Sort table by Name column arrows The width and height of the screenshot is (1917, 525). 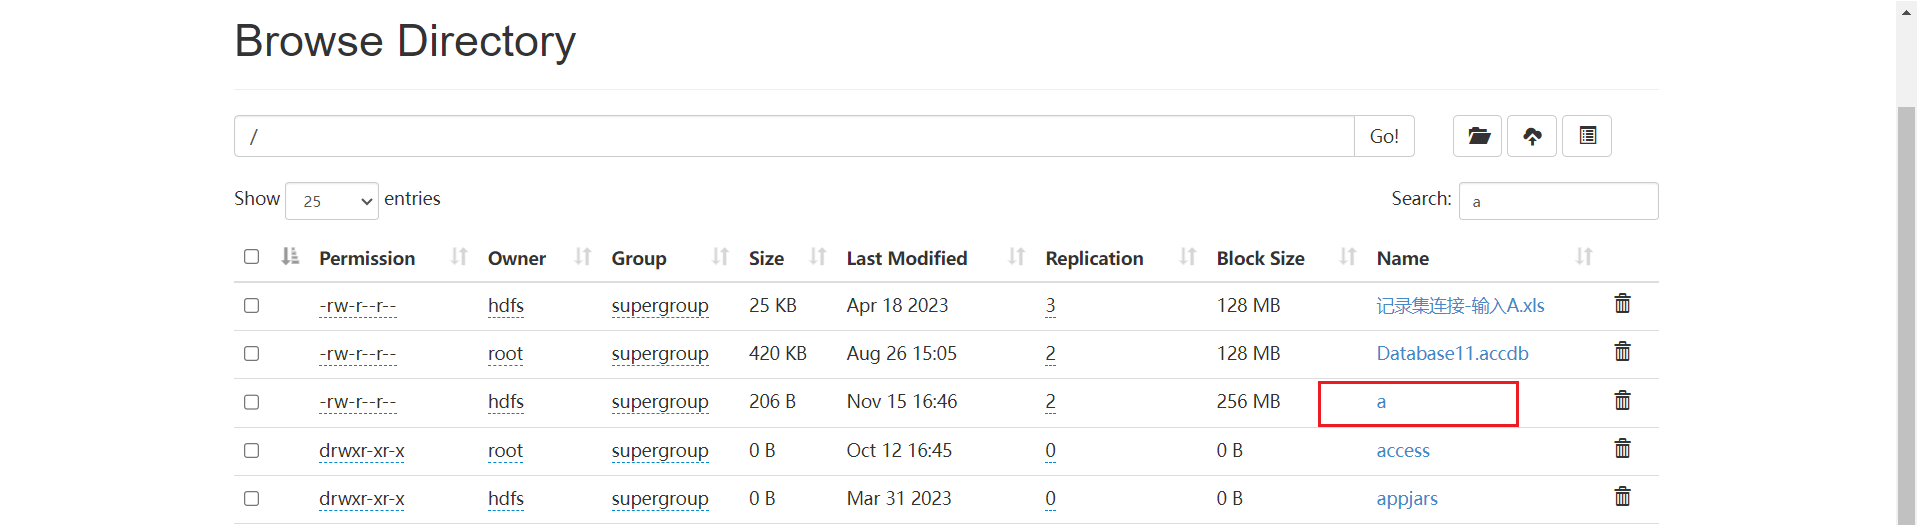1583,257
